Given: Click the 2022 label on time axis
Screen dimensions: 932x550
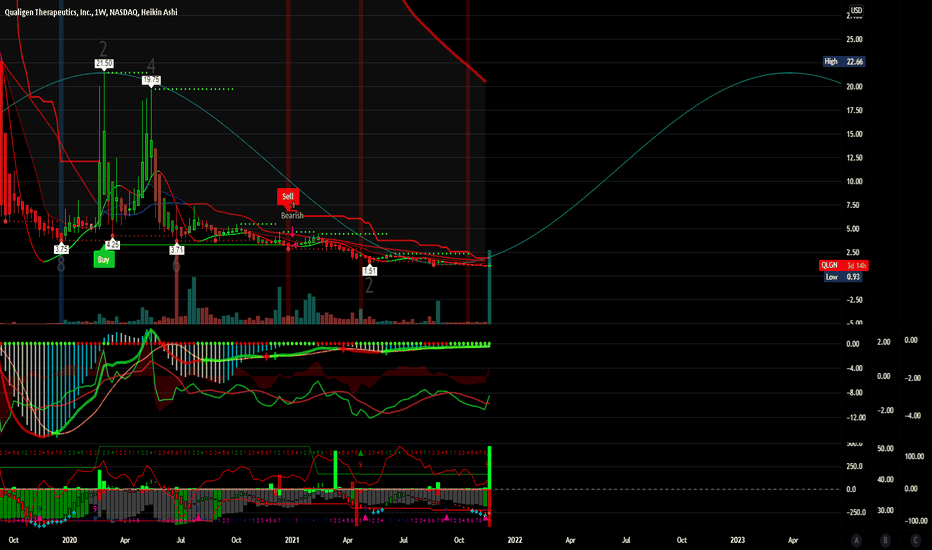Looking at the screenshot, I should point(515,540).
